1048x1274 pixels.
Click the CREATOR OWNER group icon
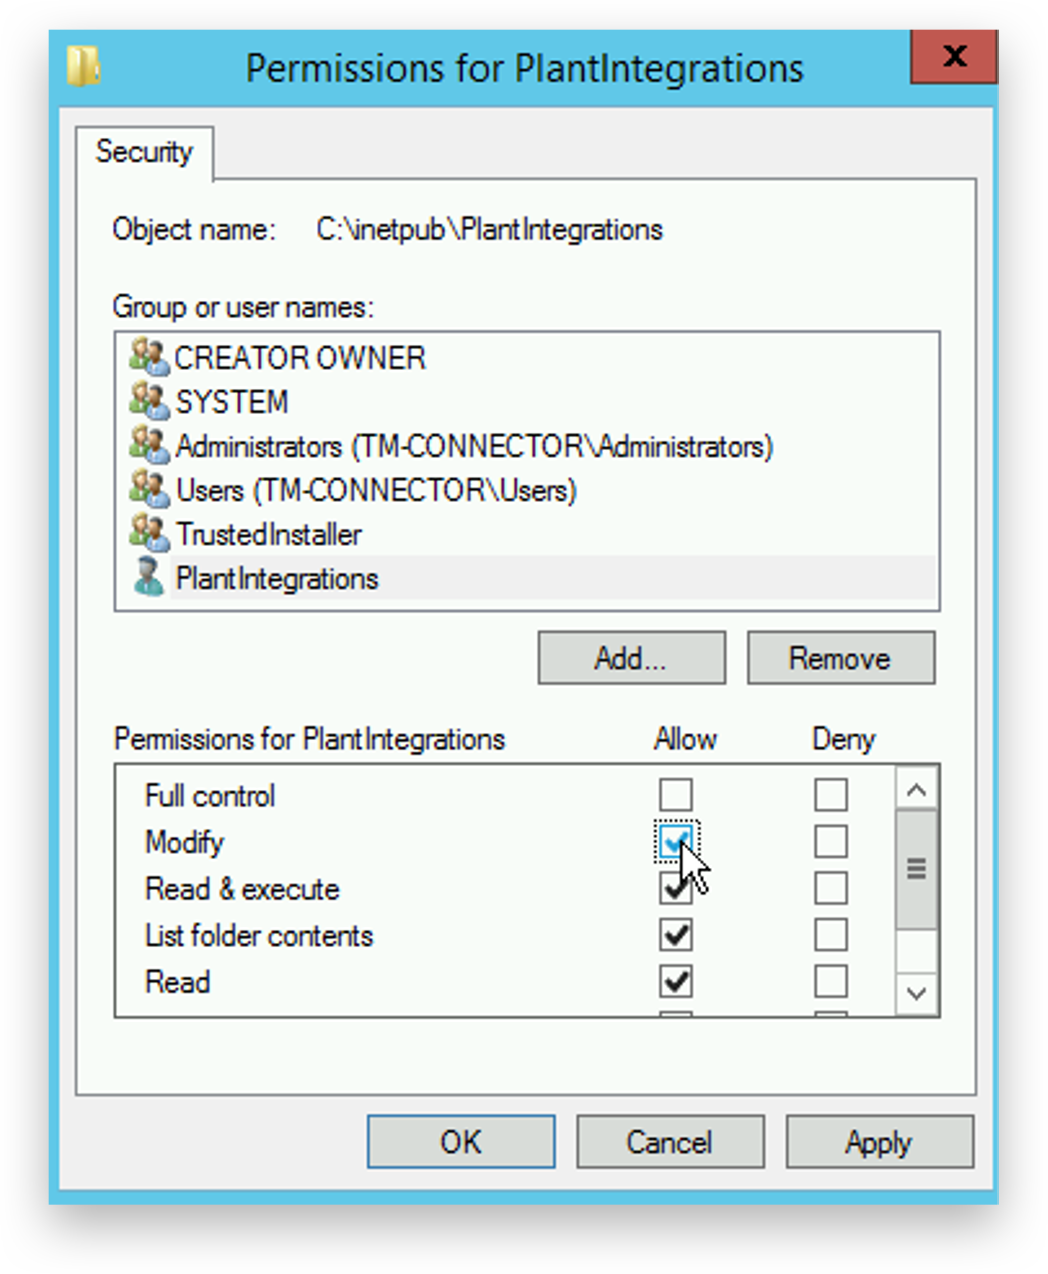[x=149, y=357]
